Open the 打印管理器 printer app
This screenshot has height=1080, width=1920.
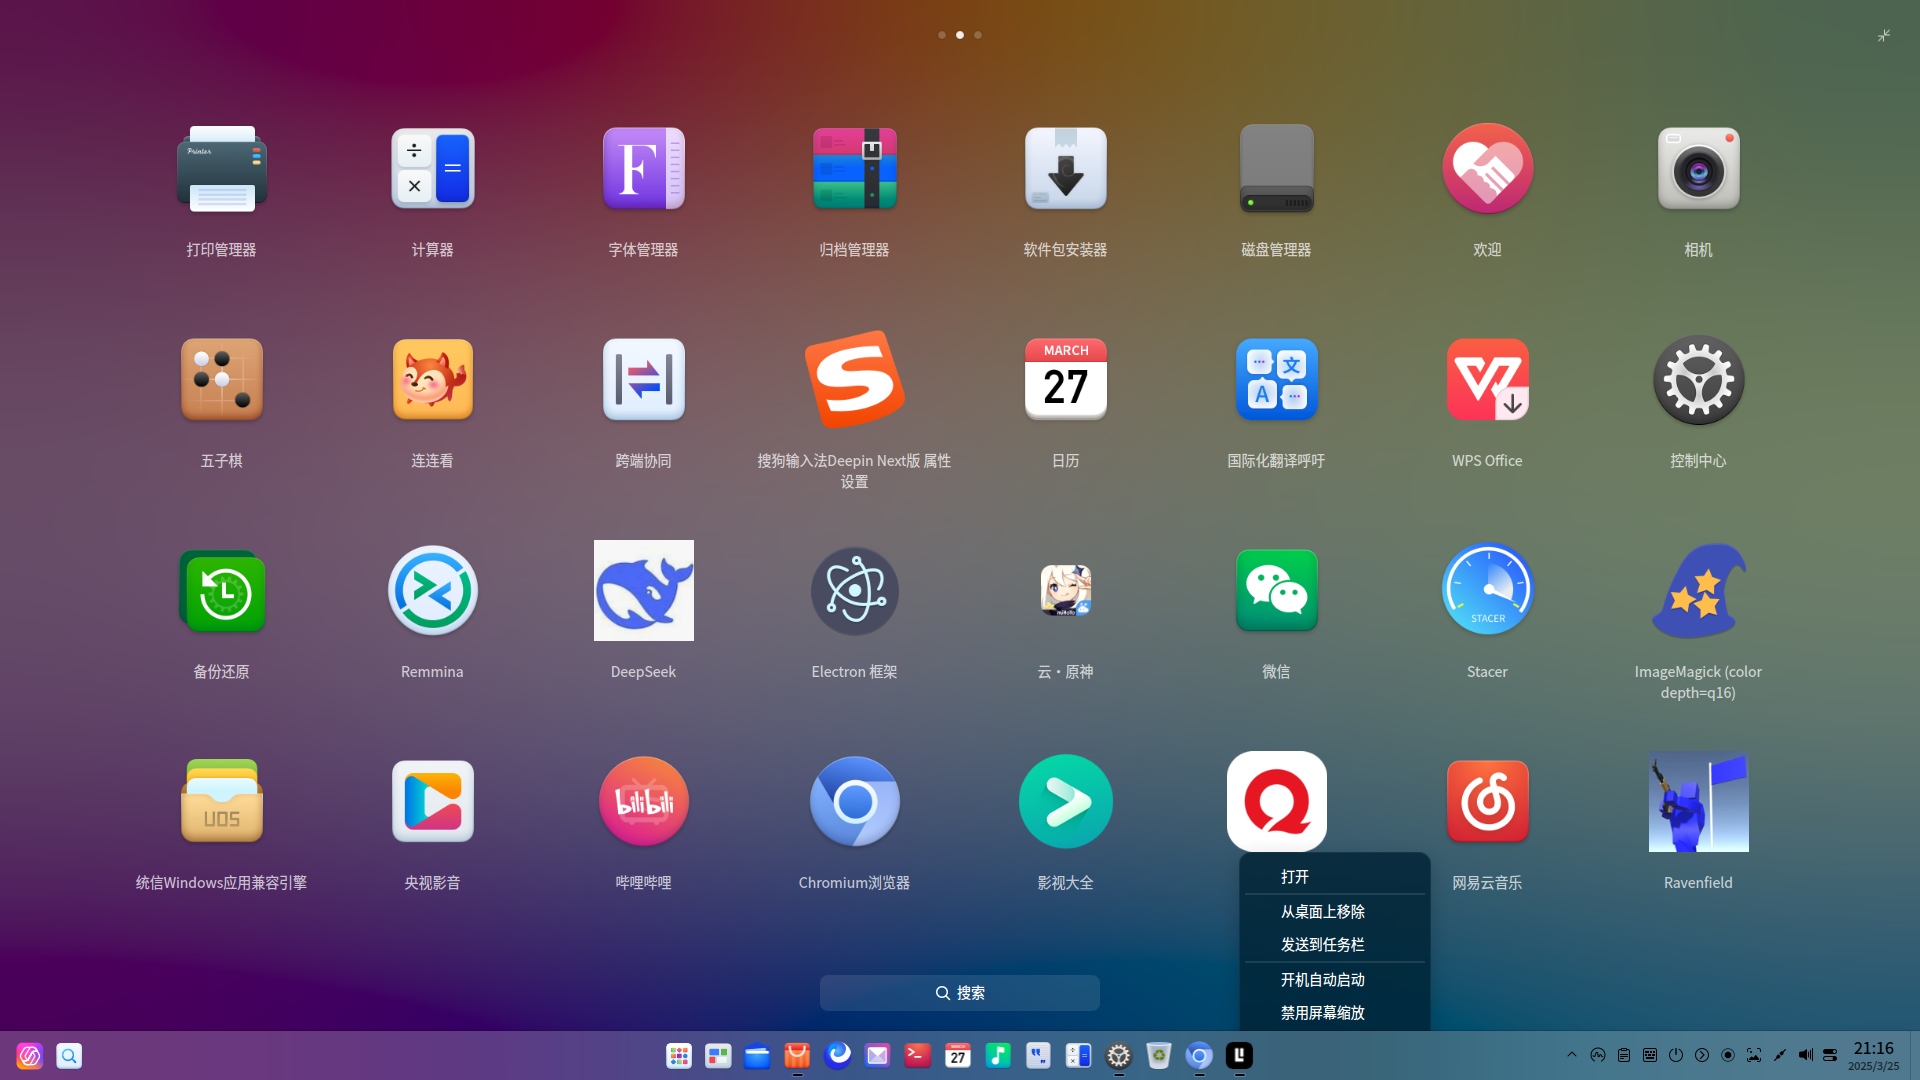pos(222,168)
